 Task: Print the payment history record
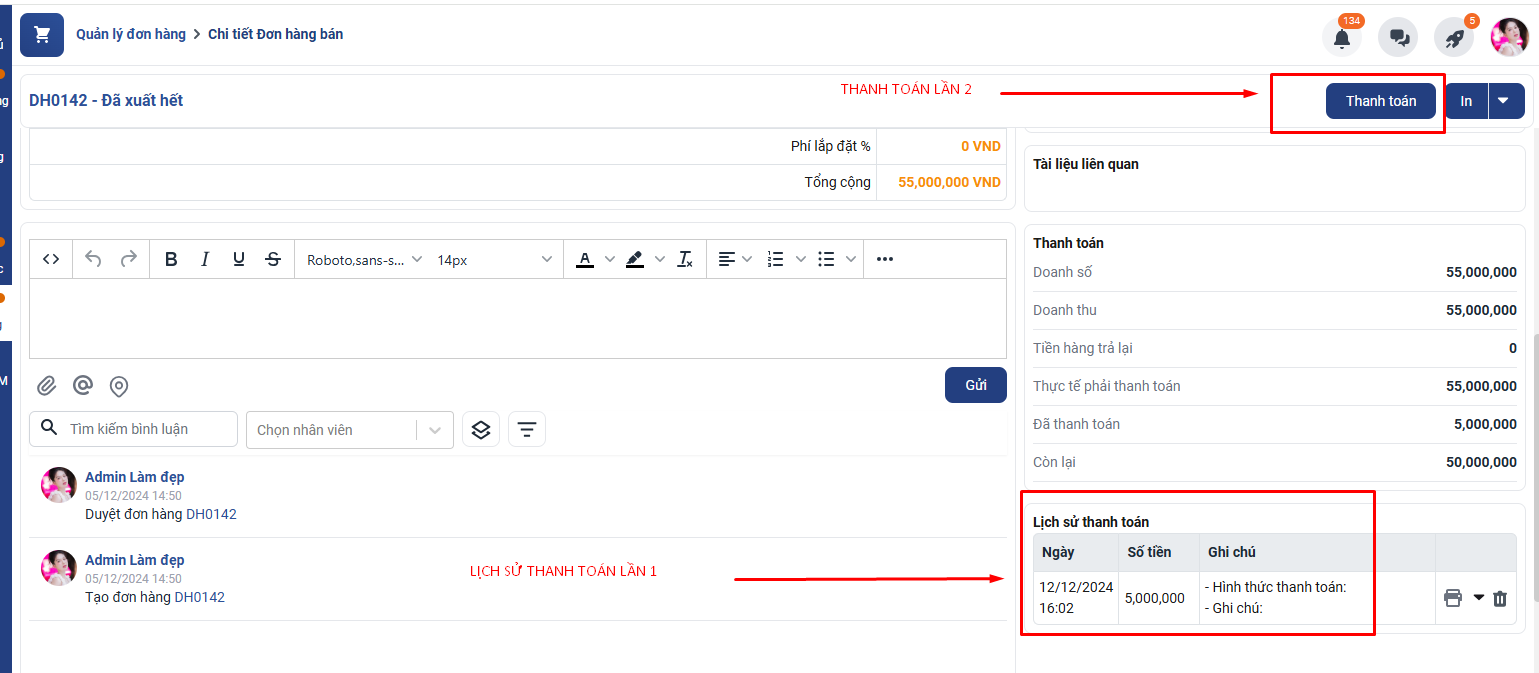coord(1453,598)
